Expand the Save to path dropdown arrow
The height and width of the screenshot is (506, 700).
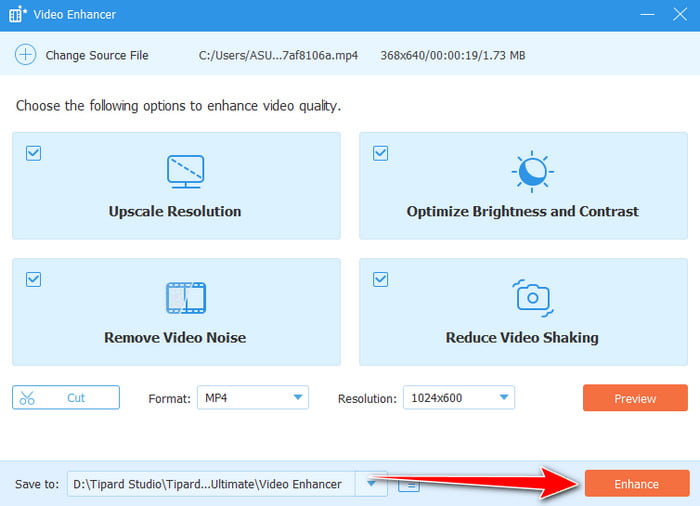pyautogui.click(x=372, y=484)
